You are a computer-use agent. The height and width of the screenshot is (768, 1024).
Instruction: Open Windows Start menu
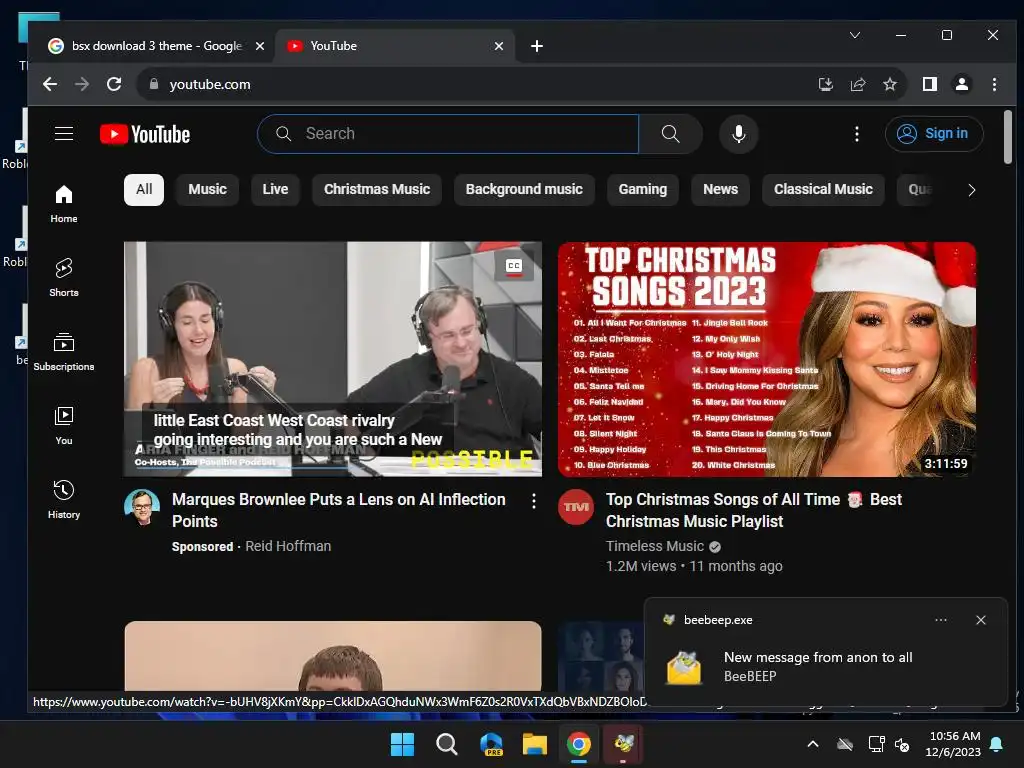[402, 744]
